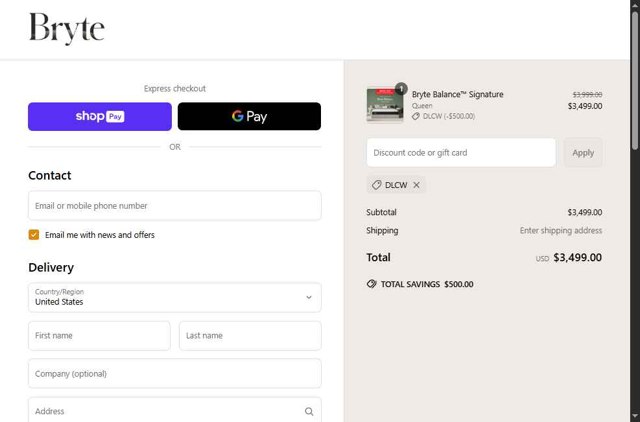Click the Express checkout label
This screenshot has width=640, height=422.
click(x=175, y=89)
